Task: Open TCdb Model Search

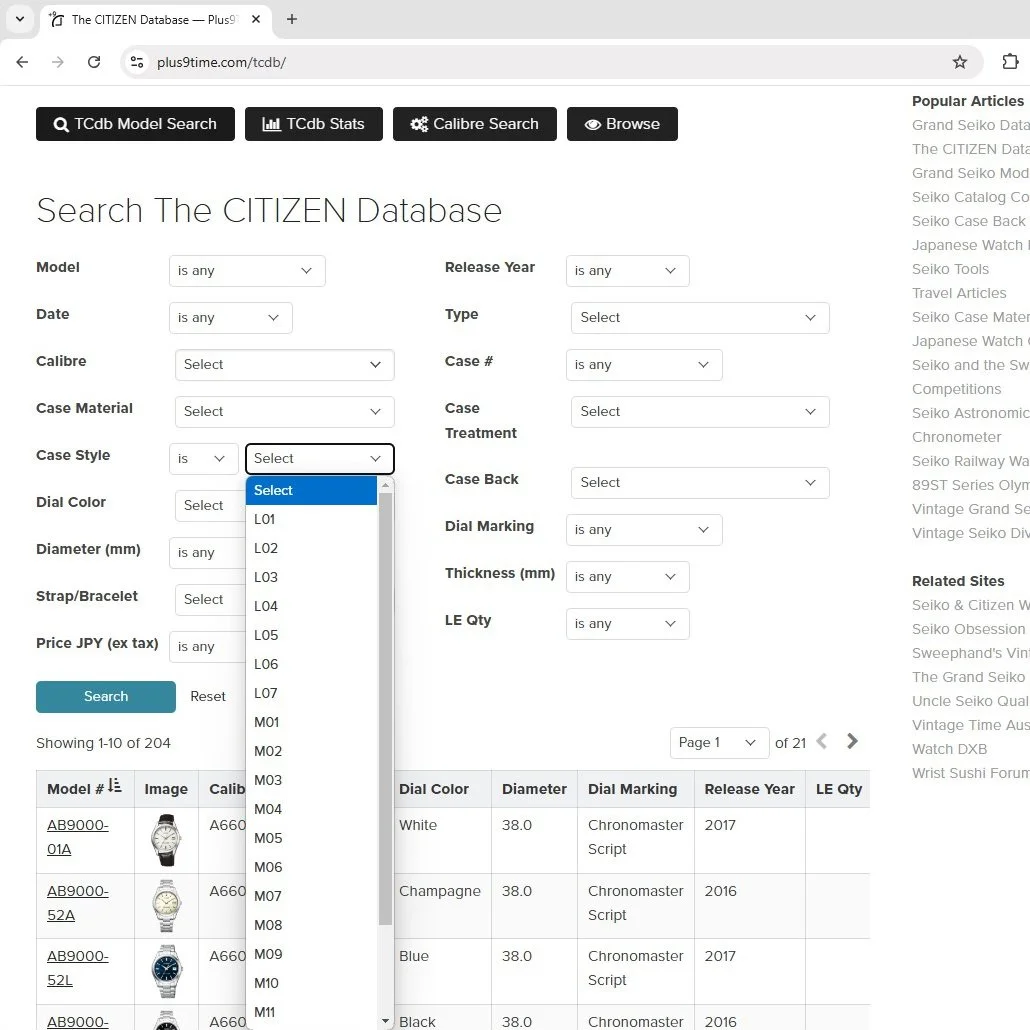Action: pos(135,124)
